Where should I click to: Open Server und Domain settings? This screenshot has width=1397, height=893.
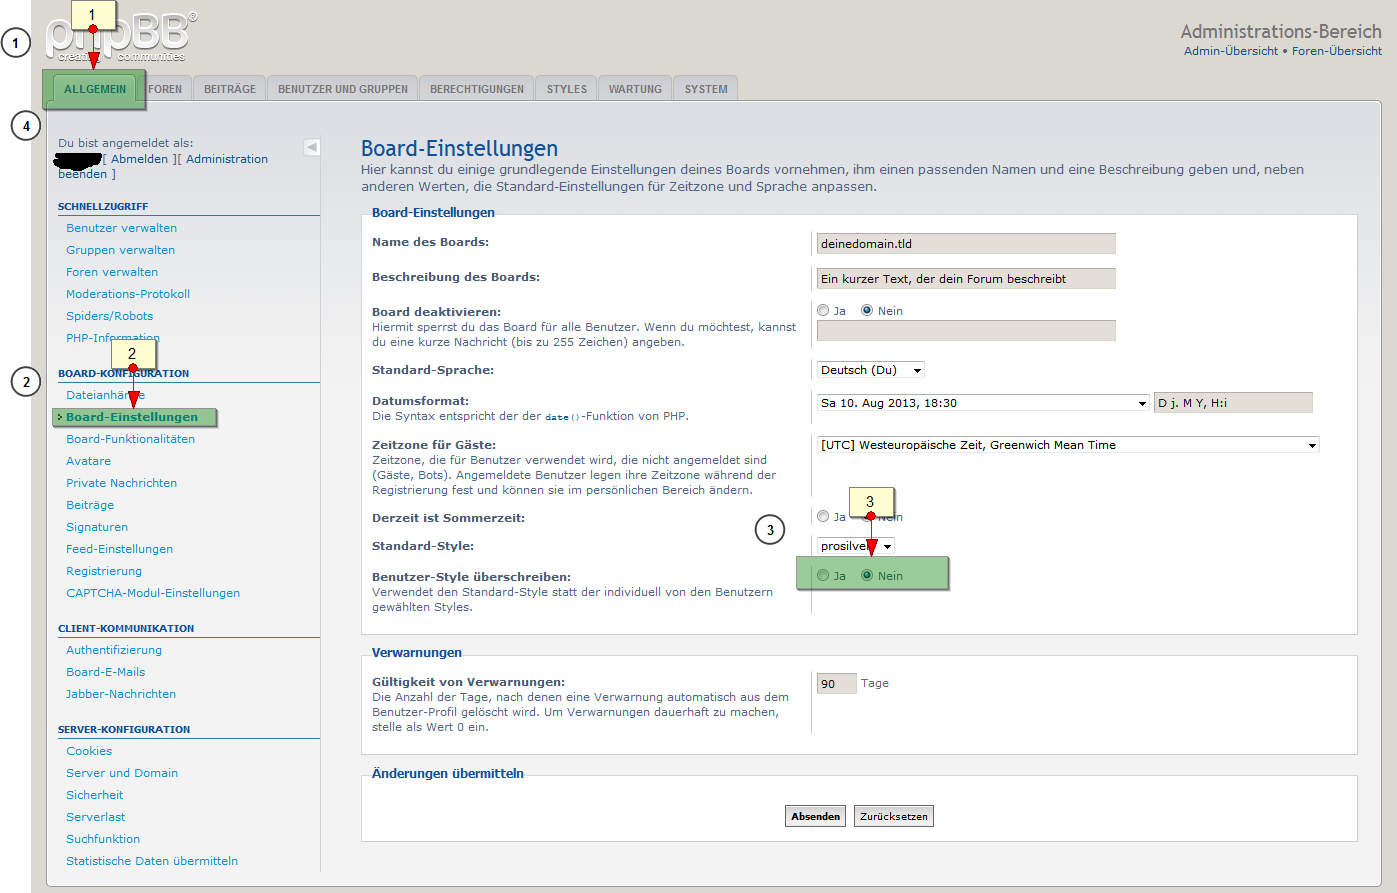(122, 773)
